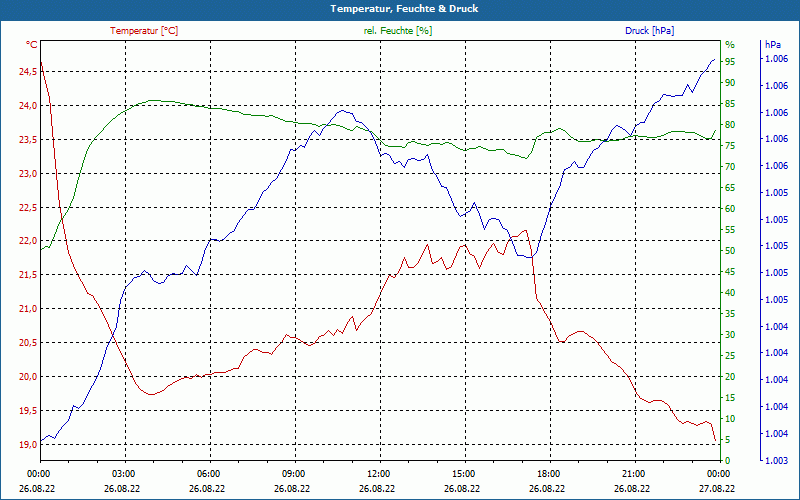
Task: Click the 27.08.22 date label
Action: tap(717, 489)
